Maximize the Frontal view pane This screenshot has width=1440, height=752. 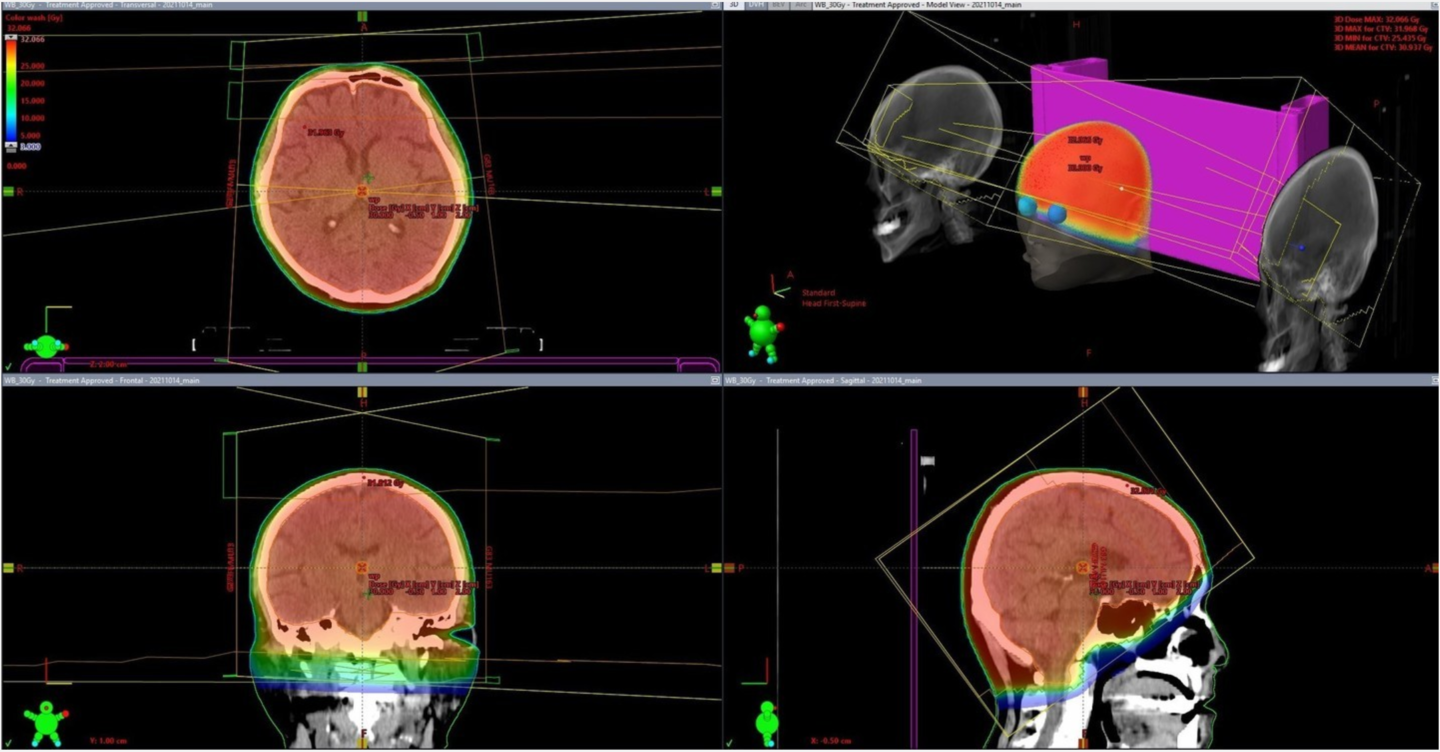click(714, 381)
